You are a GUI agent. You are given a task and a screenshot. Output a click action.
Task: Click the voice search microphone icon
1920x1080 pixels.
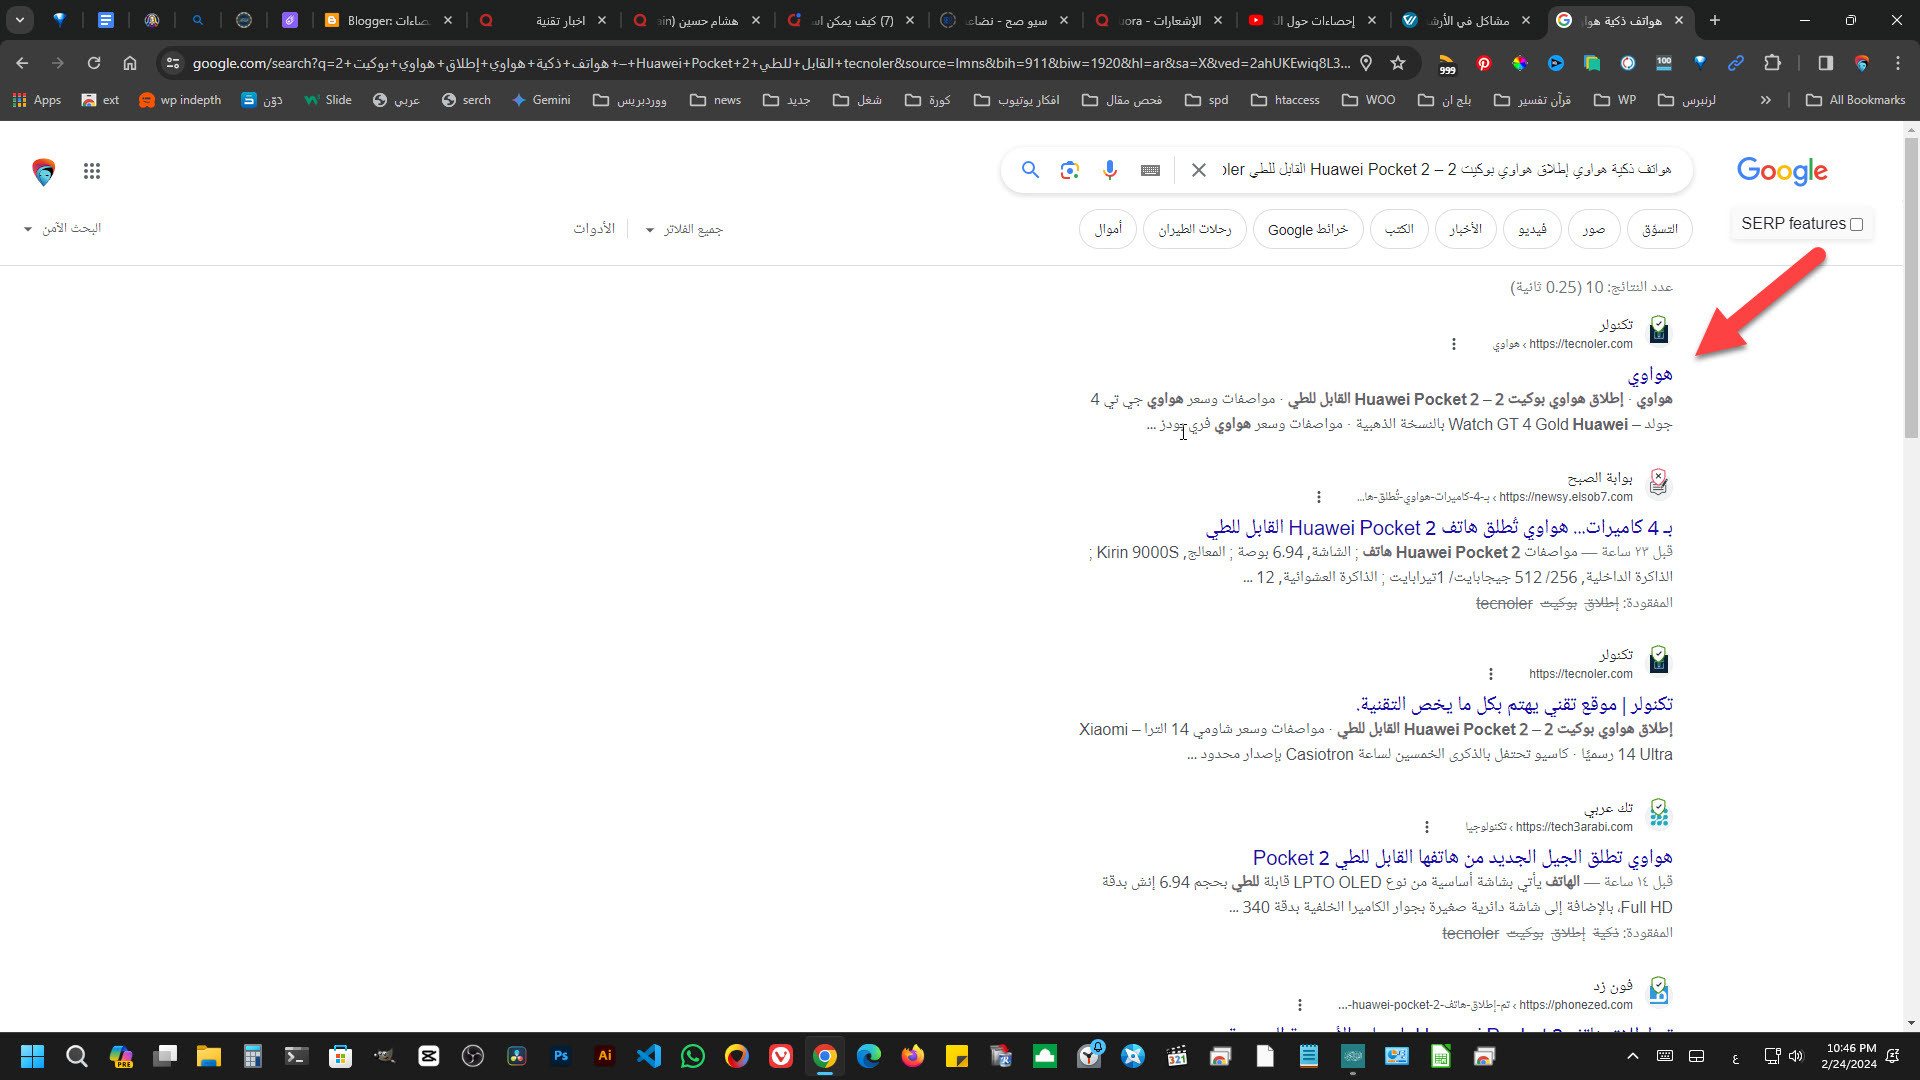tap(1109, 170)
